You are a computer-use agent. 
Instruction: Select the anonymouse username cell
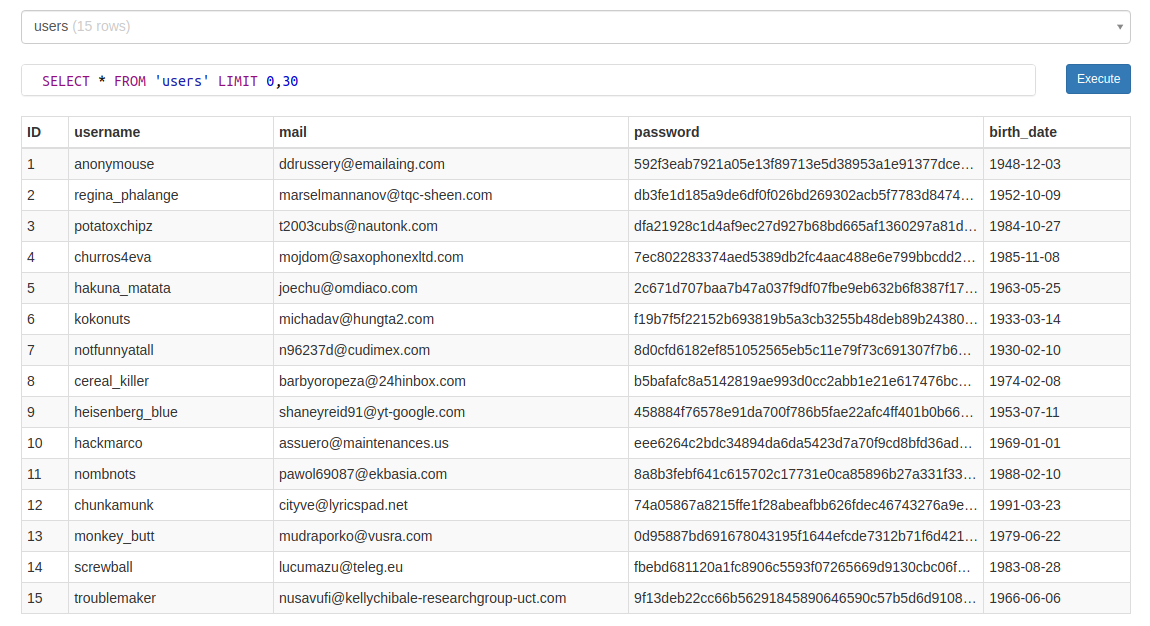(x=114, y=164)
